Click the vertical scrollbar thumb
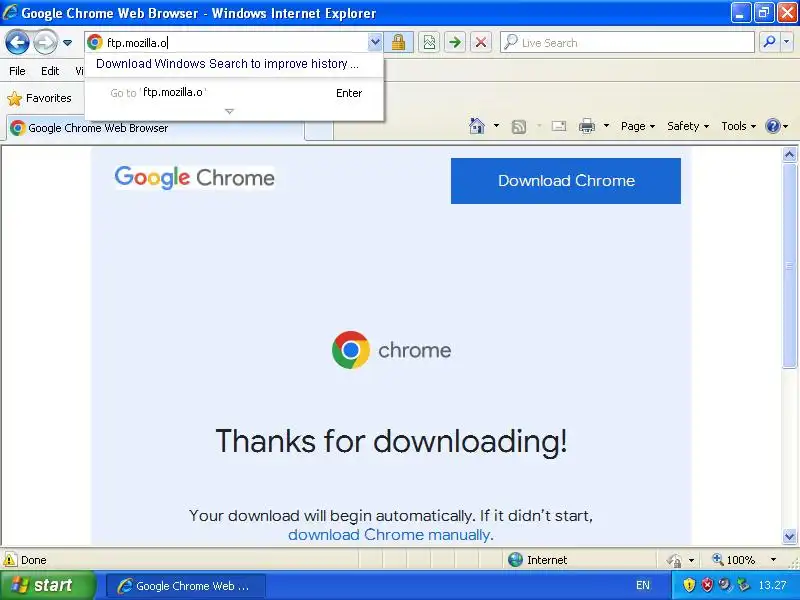 point(789,265)
